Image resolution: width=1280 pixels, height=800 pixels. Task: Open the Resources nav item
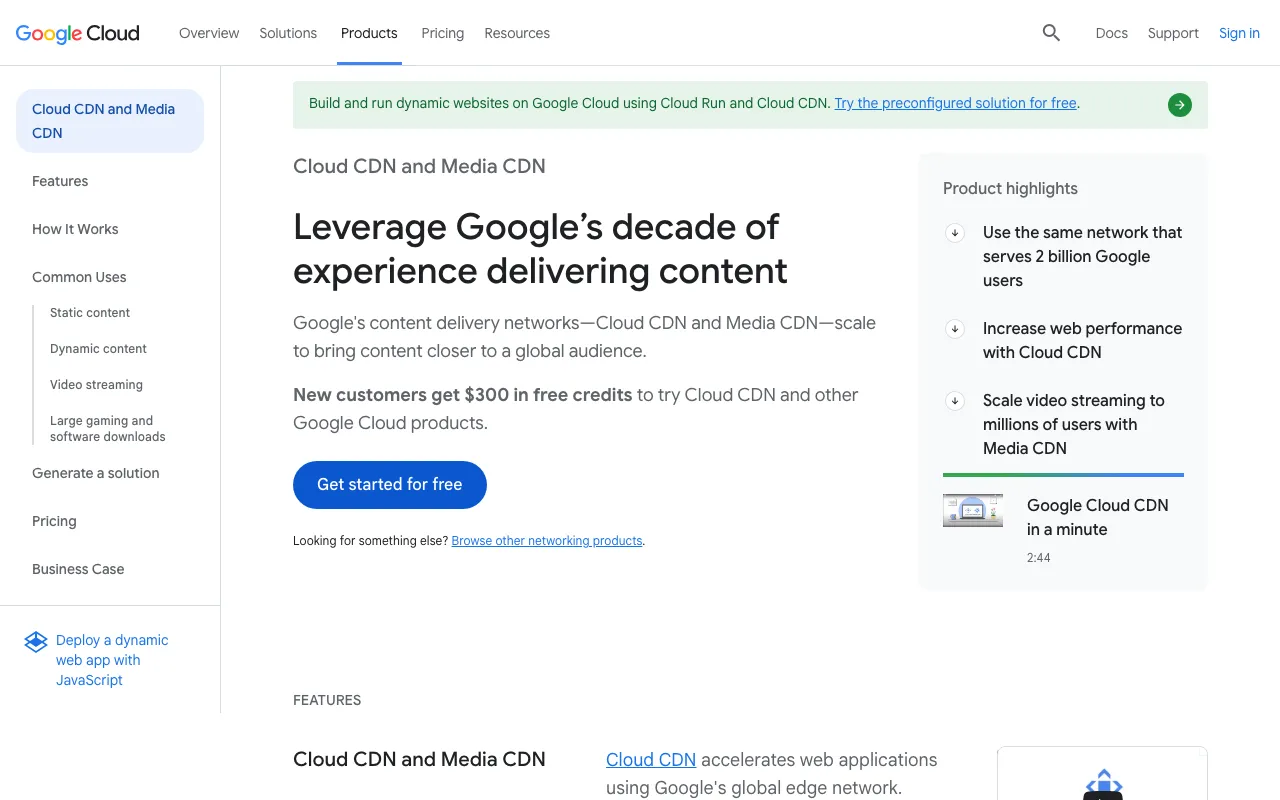pos(517,33)
